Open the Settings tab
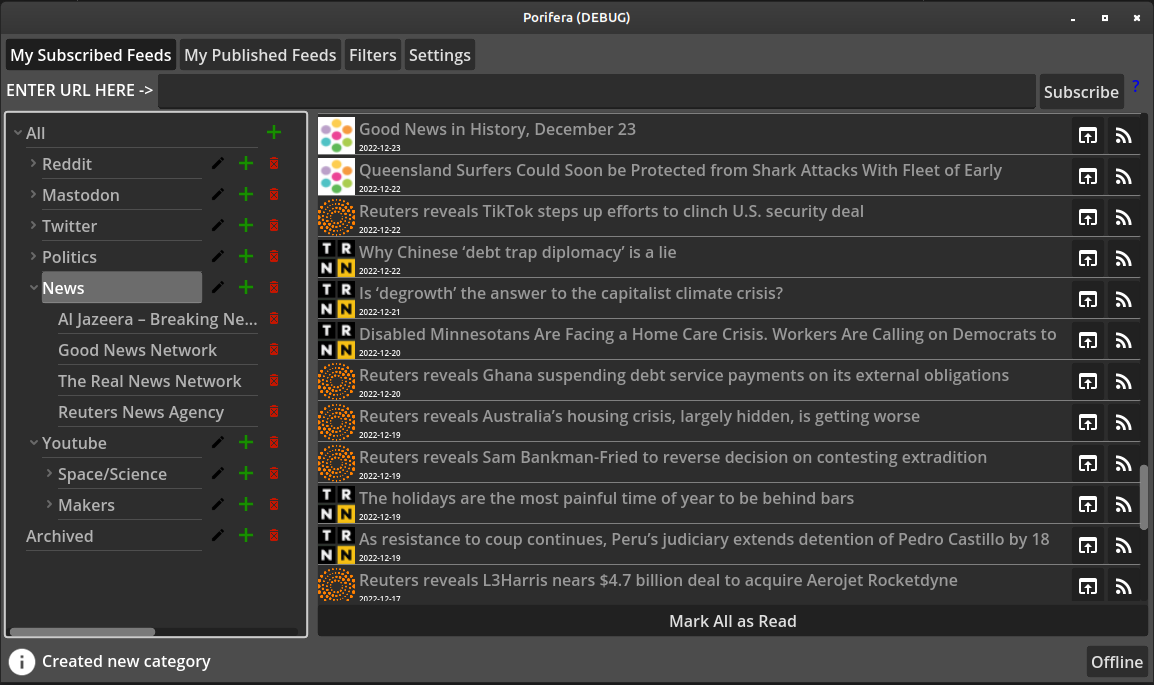1154x685 pixels. (x=439, y=55)
